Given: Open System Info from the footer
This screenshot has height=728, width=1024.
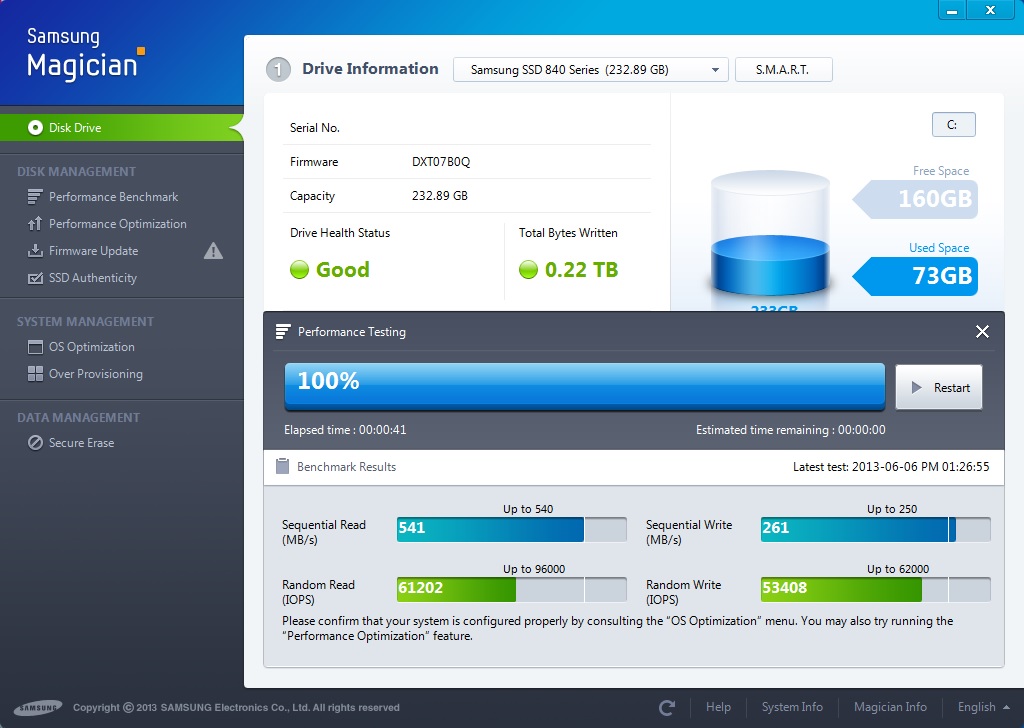Looking at the screenshot, I should (792, 707).
